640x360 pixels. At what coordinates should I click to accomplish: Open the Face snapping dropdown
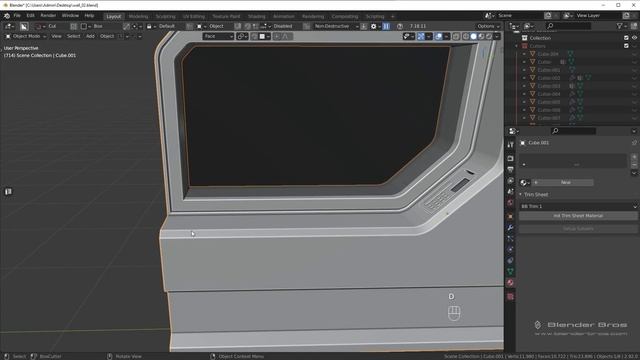(218, 36)
